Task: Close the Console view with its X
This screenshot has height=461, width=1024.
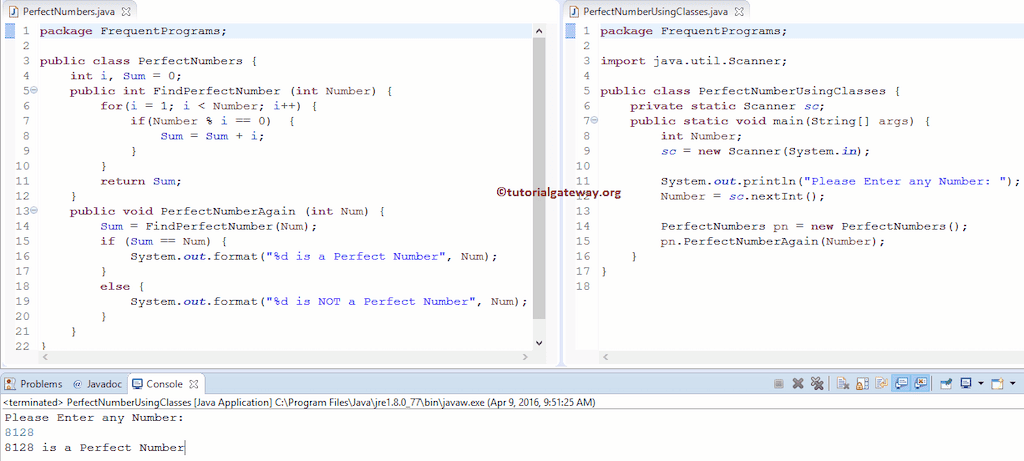Action: (x=193, y=384)
